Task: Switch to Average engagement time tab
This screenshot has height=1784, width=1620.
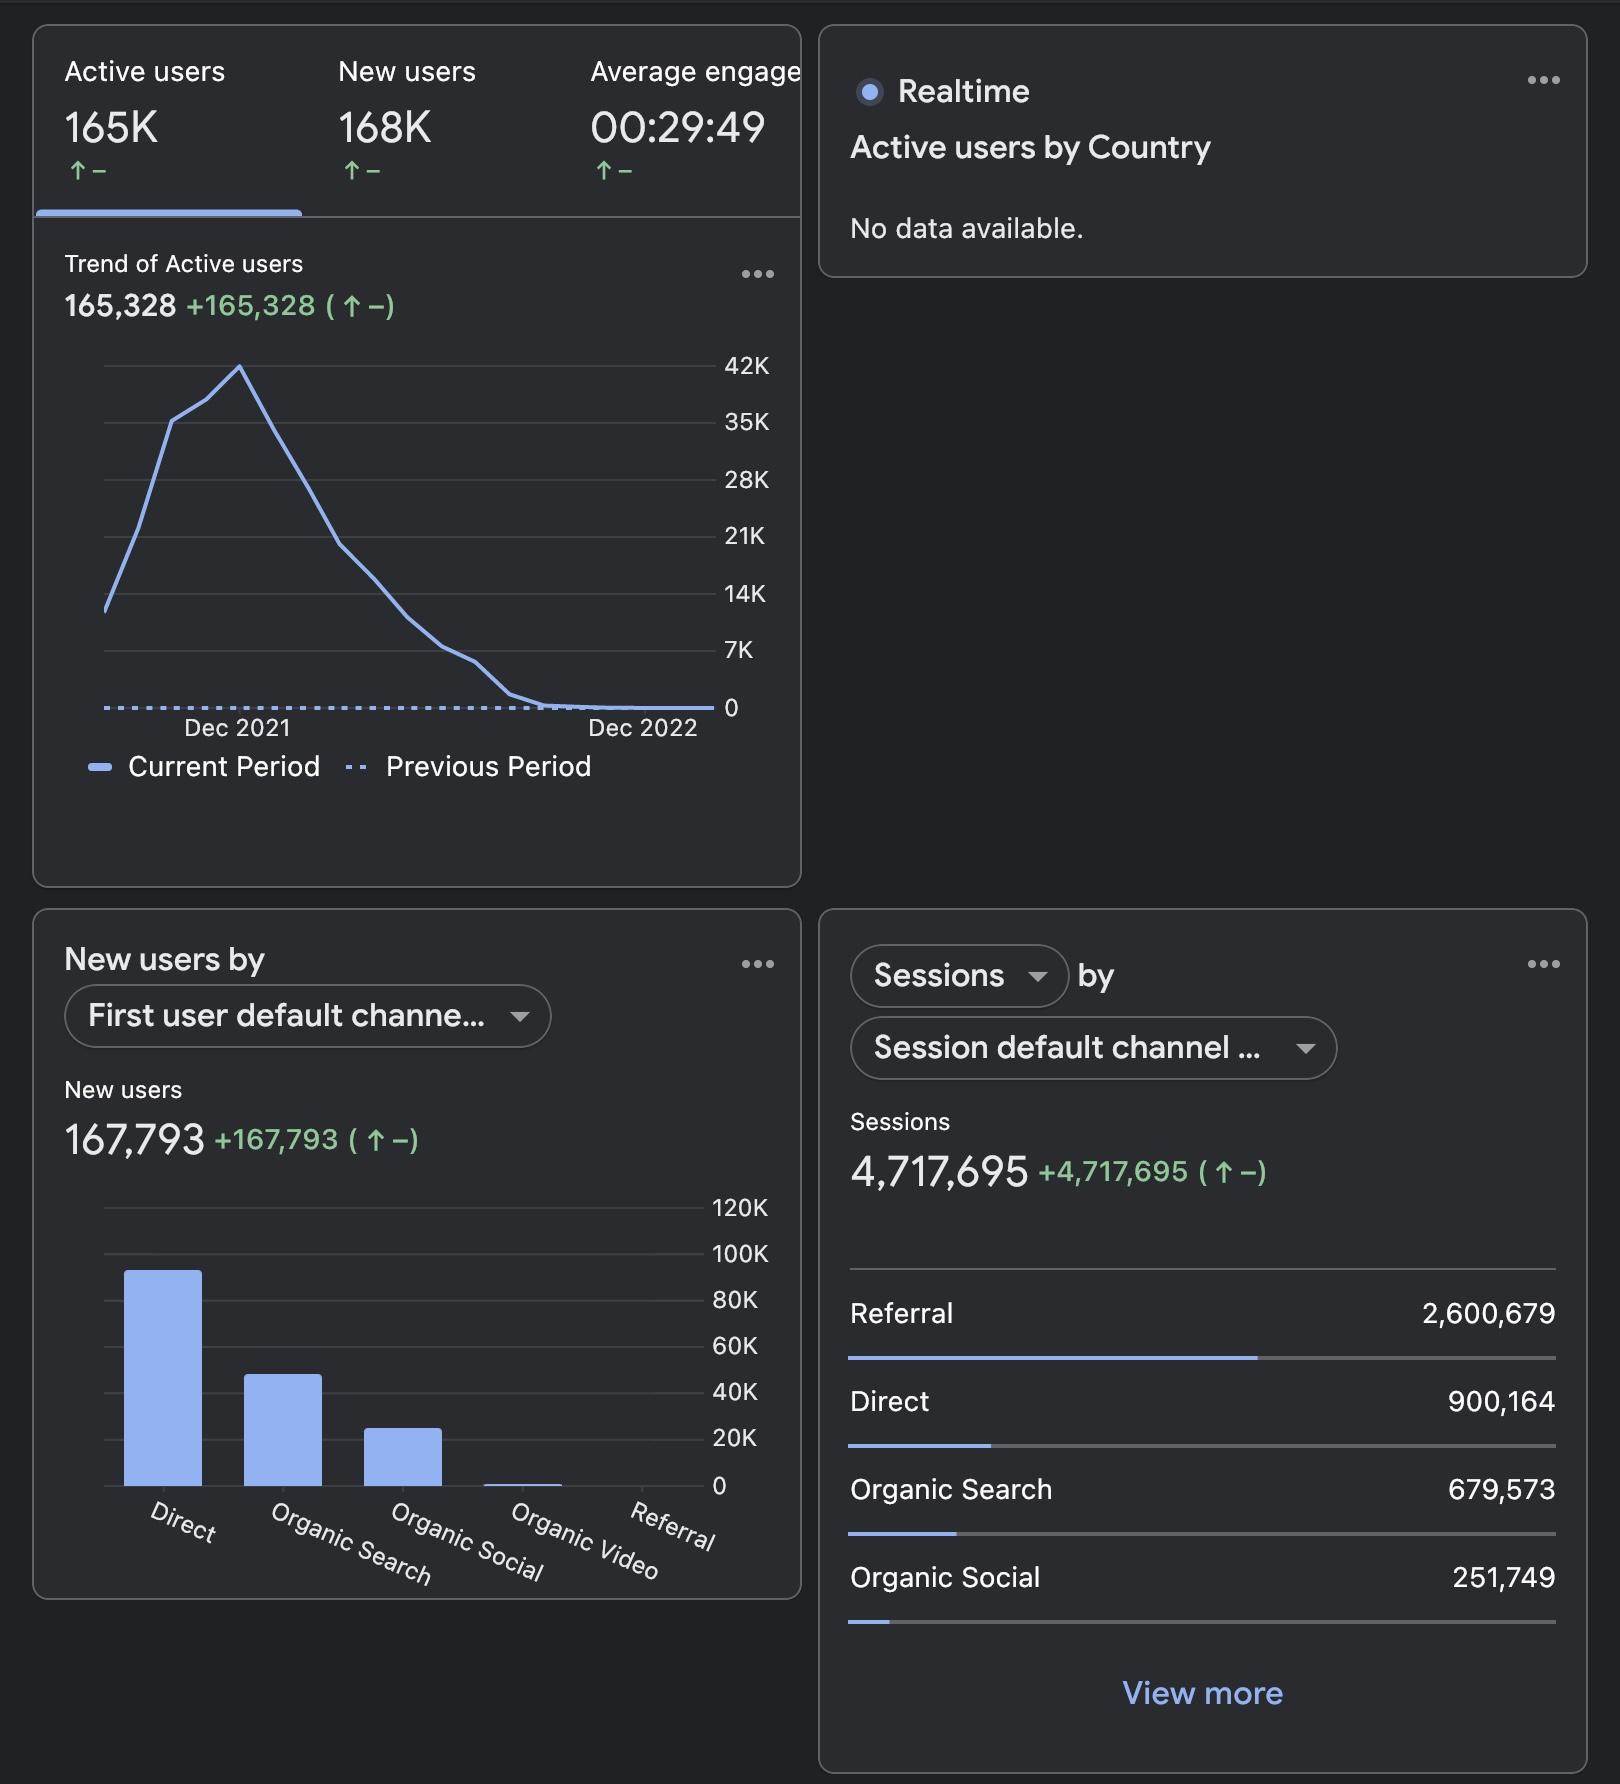Action: coord(692,120)
